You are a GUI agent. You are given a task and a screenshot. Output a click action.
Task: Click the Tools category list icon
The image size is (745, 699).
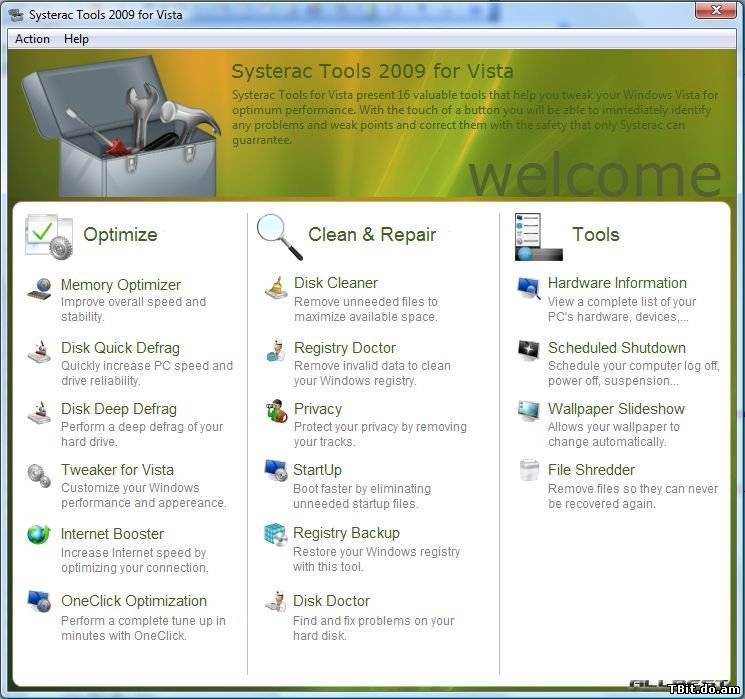click(x=539, y=237)
